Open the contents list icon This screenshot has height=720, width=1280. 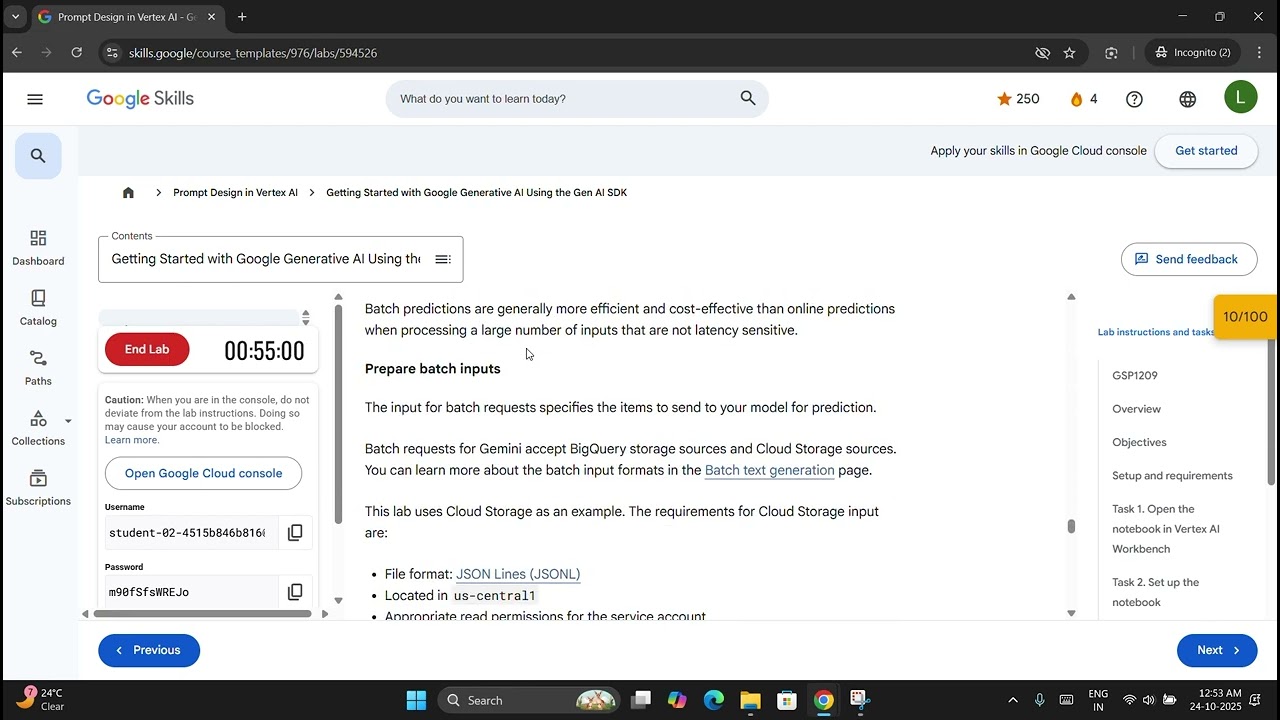click(x=443, y=260)
